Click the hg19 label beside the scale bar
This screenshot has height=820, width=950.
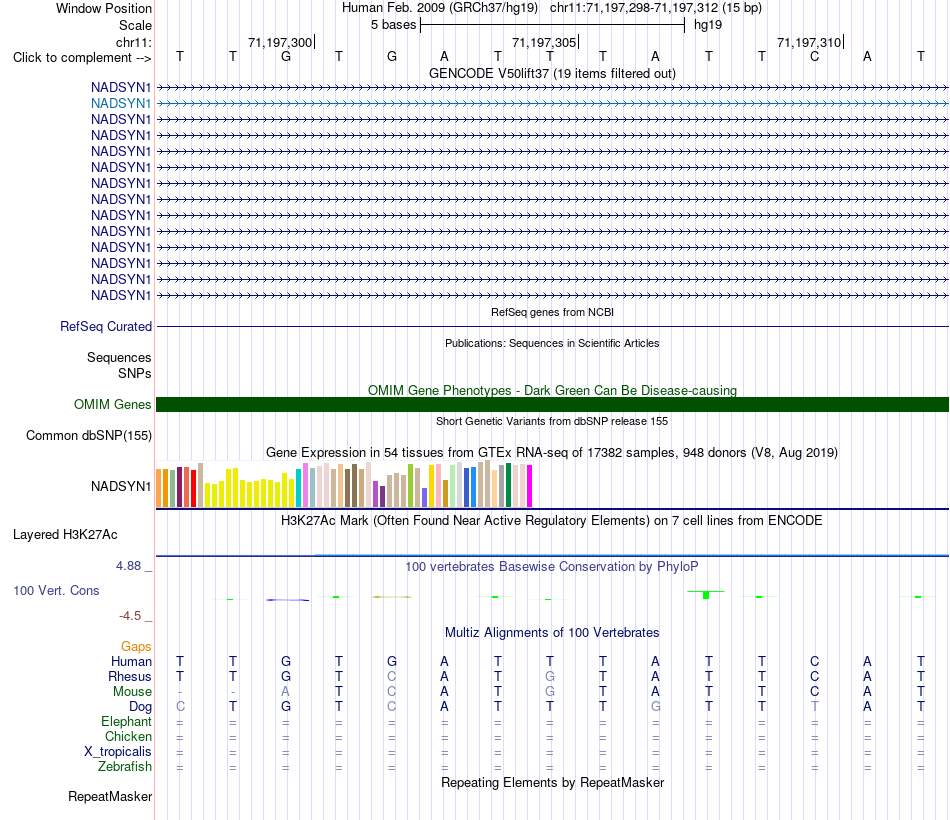[x=708, y=25]
